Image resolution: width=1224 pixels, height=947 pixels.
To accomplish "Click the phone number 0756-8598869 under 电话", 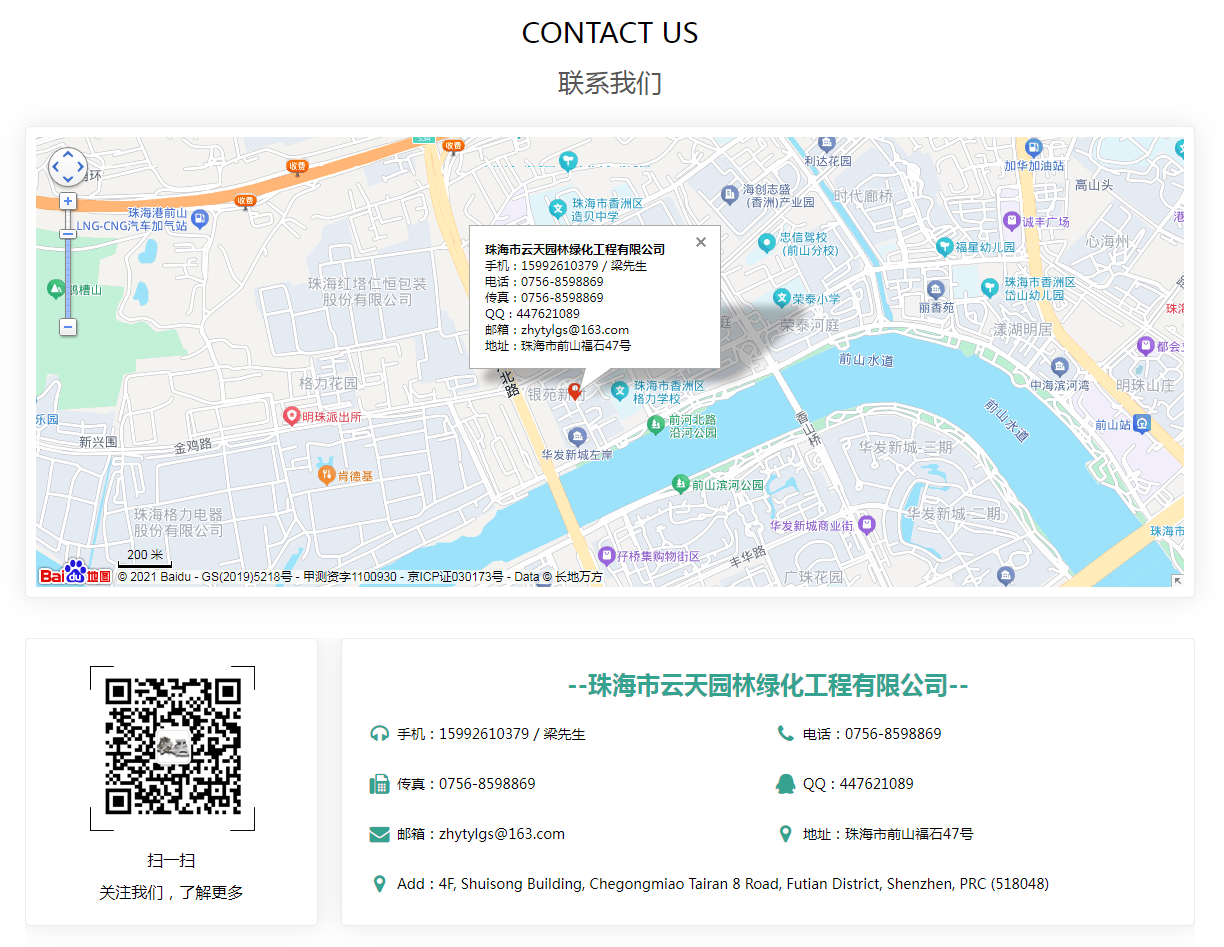I will click(893, 734).
